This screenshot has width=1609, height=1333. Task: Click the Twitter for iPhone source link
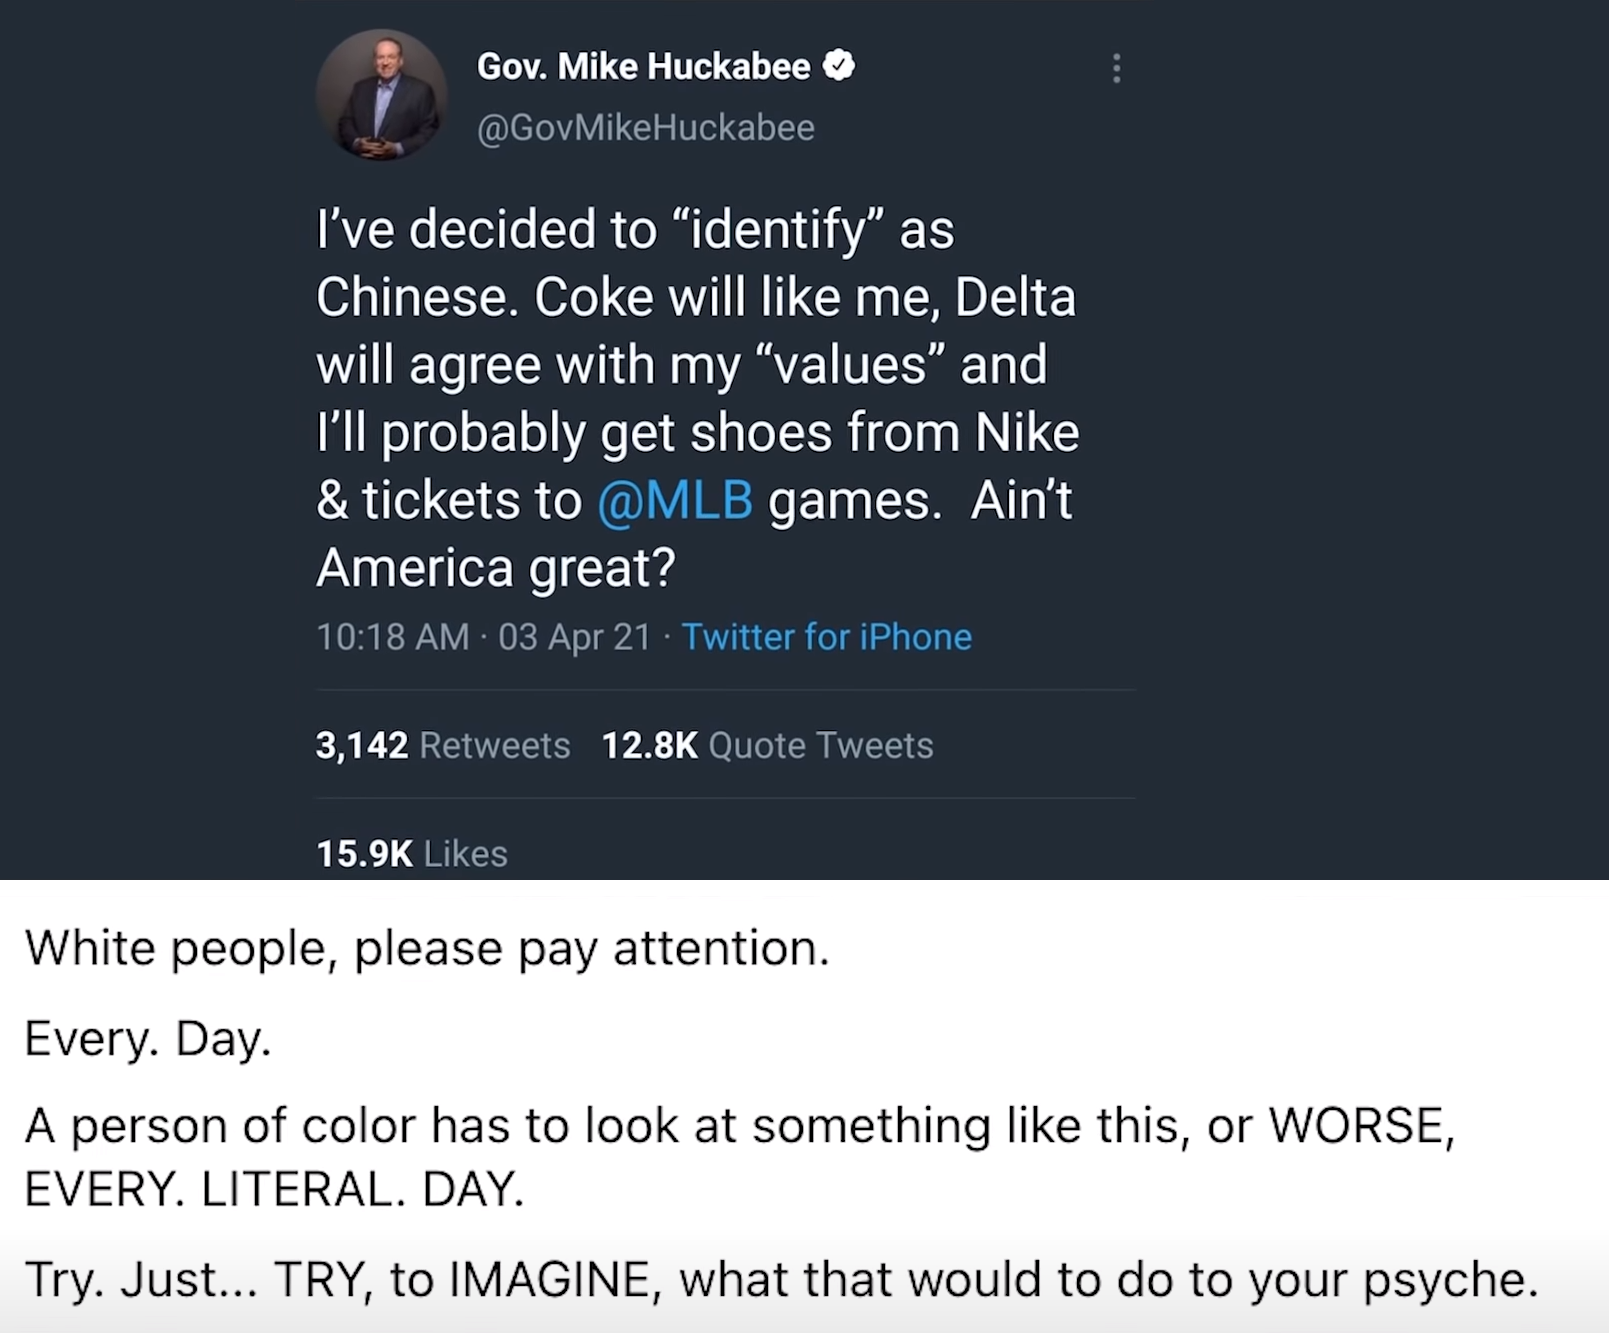tap(826, 637)
